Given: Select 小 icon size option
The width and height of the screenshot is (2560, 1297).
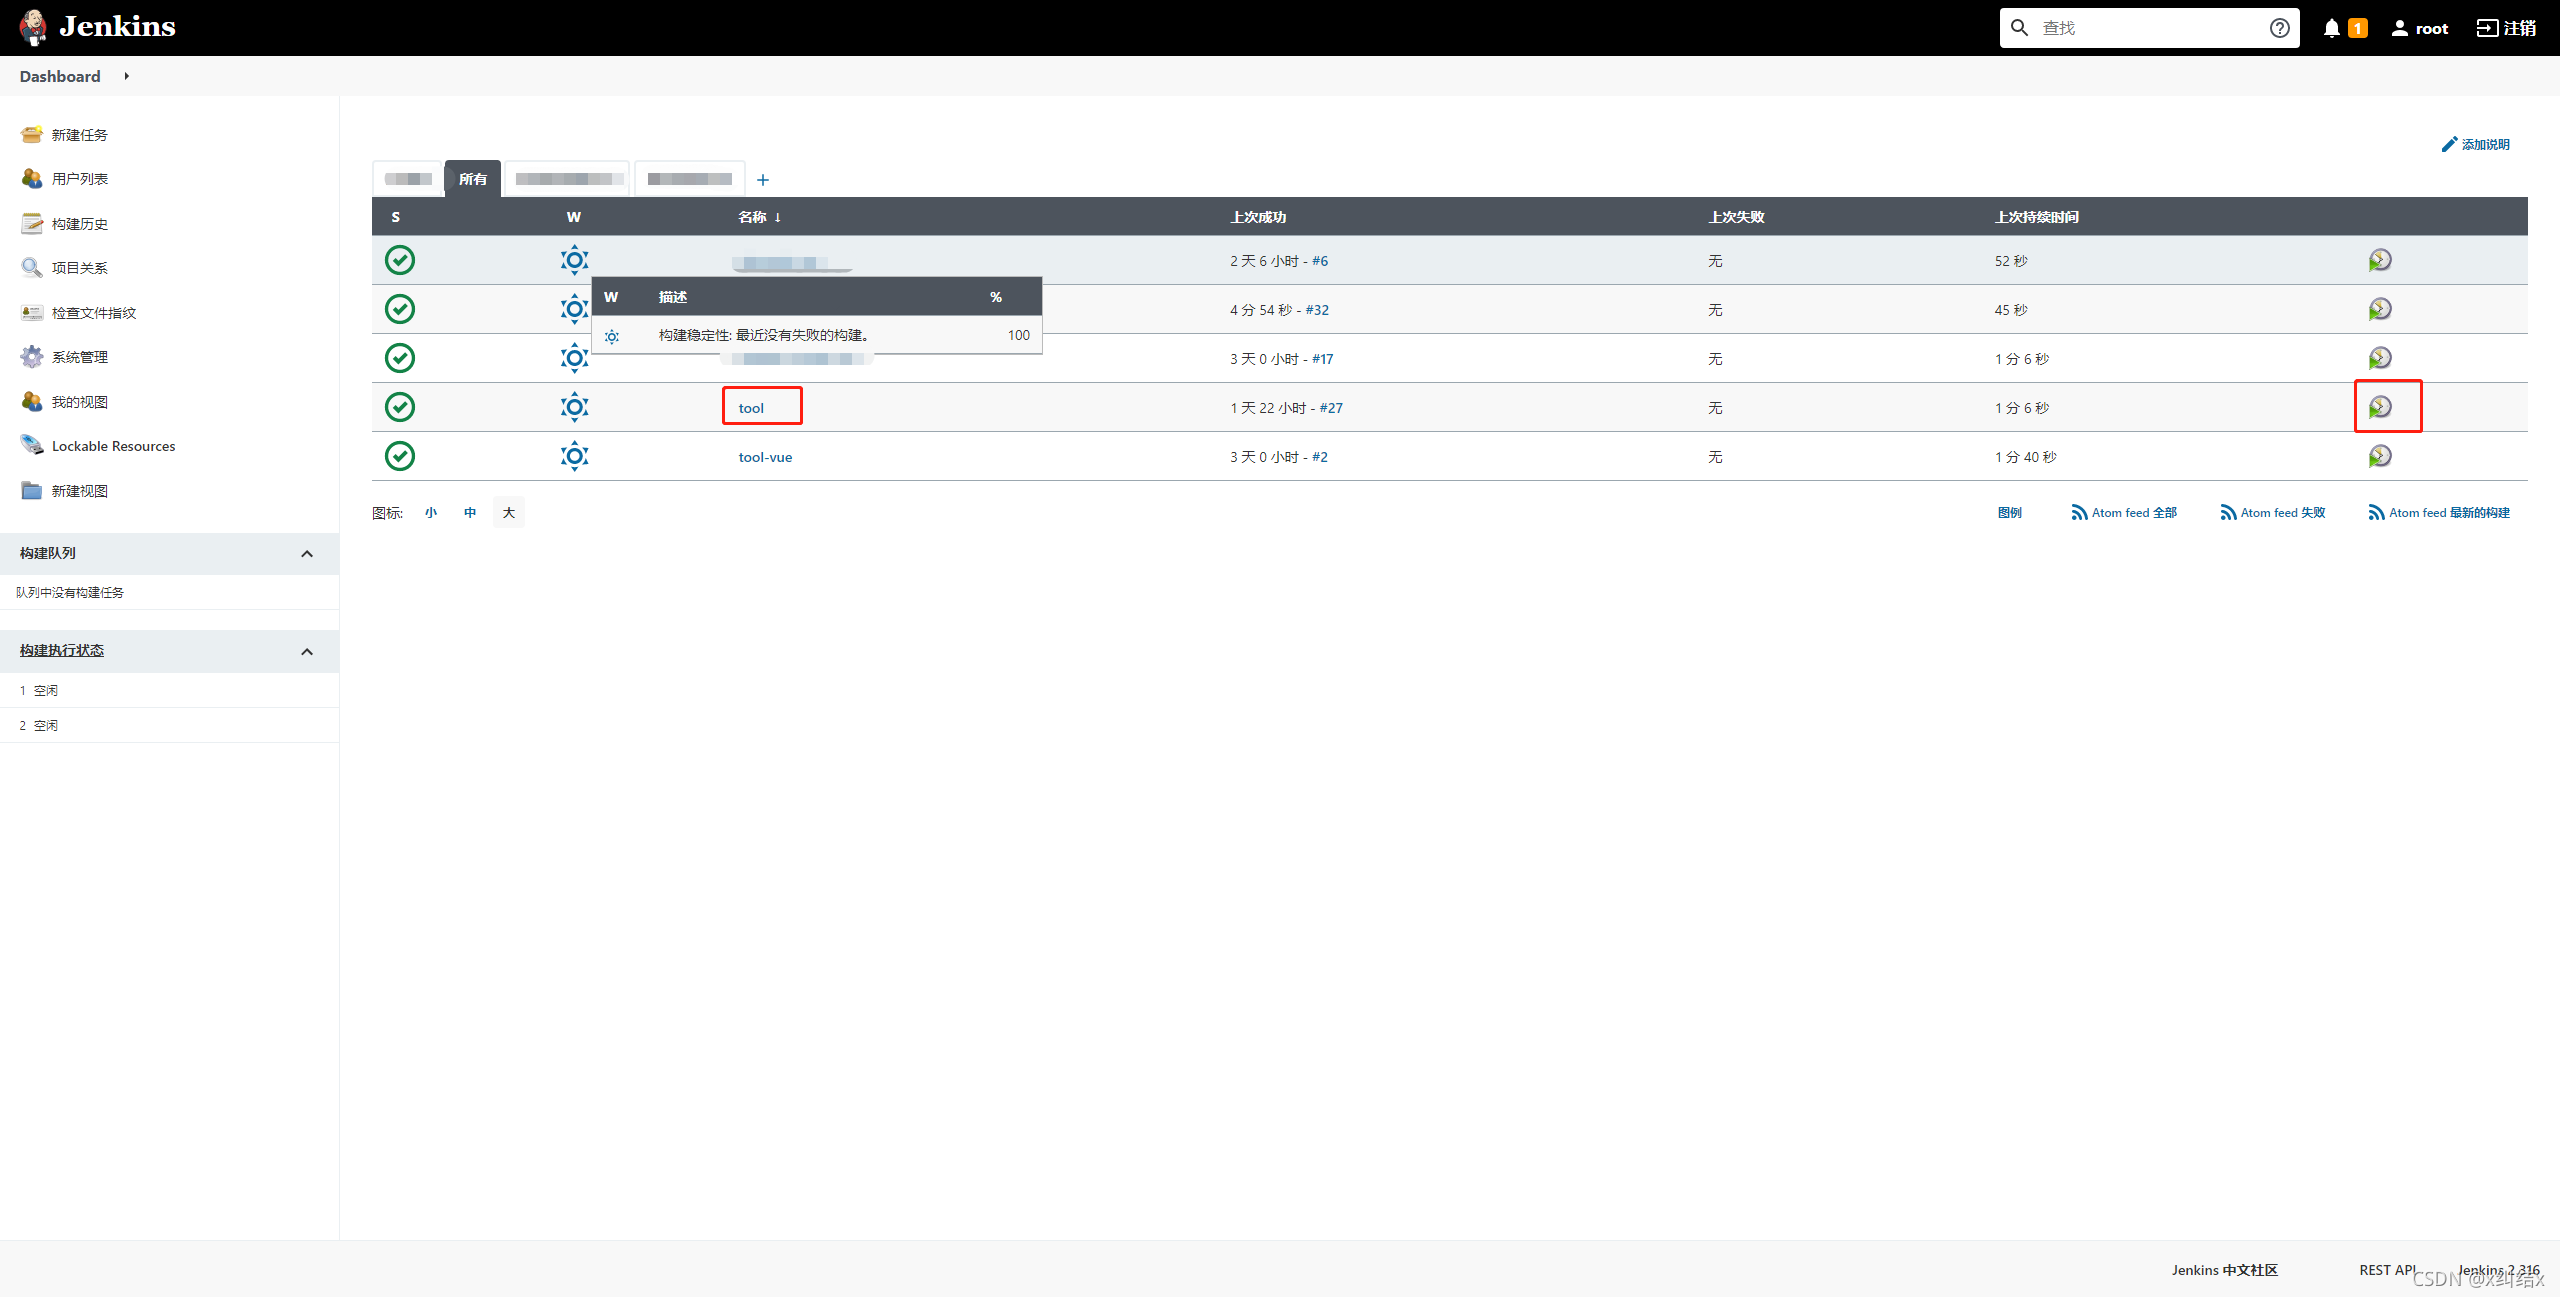Looking at the screenshot, I should pyautogui.click(x=431, y=511).
